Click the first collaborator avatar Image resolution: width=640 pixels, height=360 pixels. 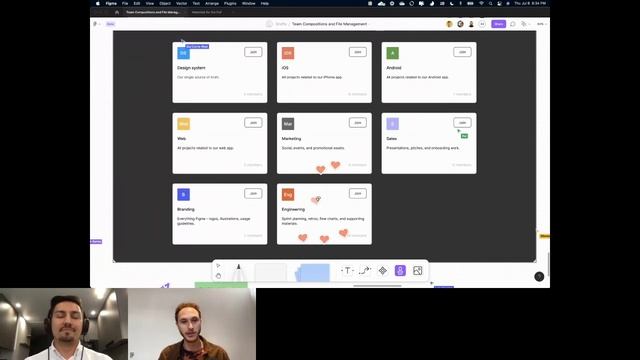point(449,24)
